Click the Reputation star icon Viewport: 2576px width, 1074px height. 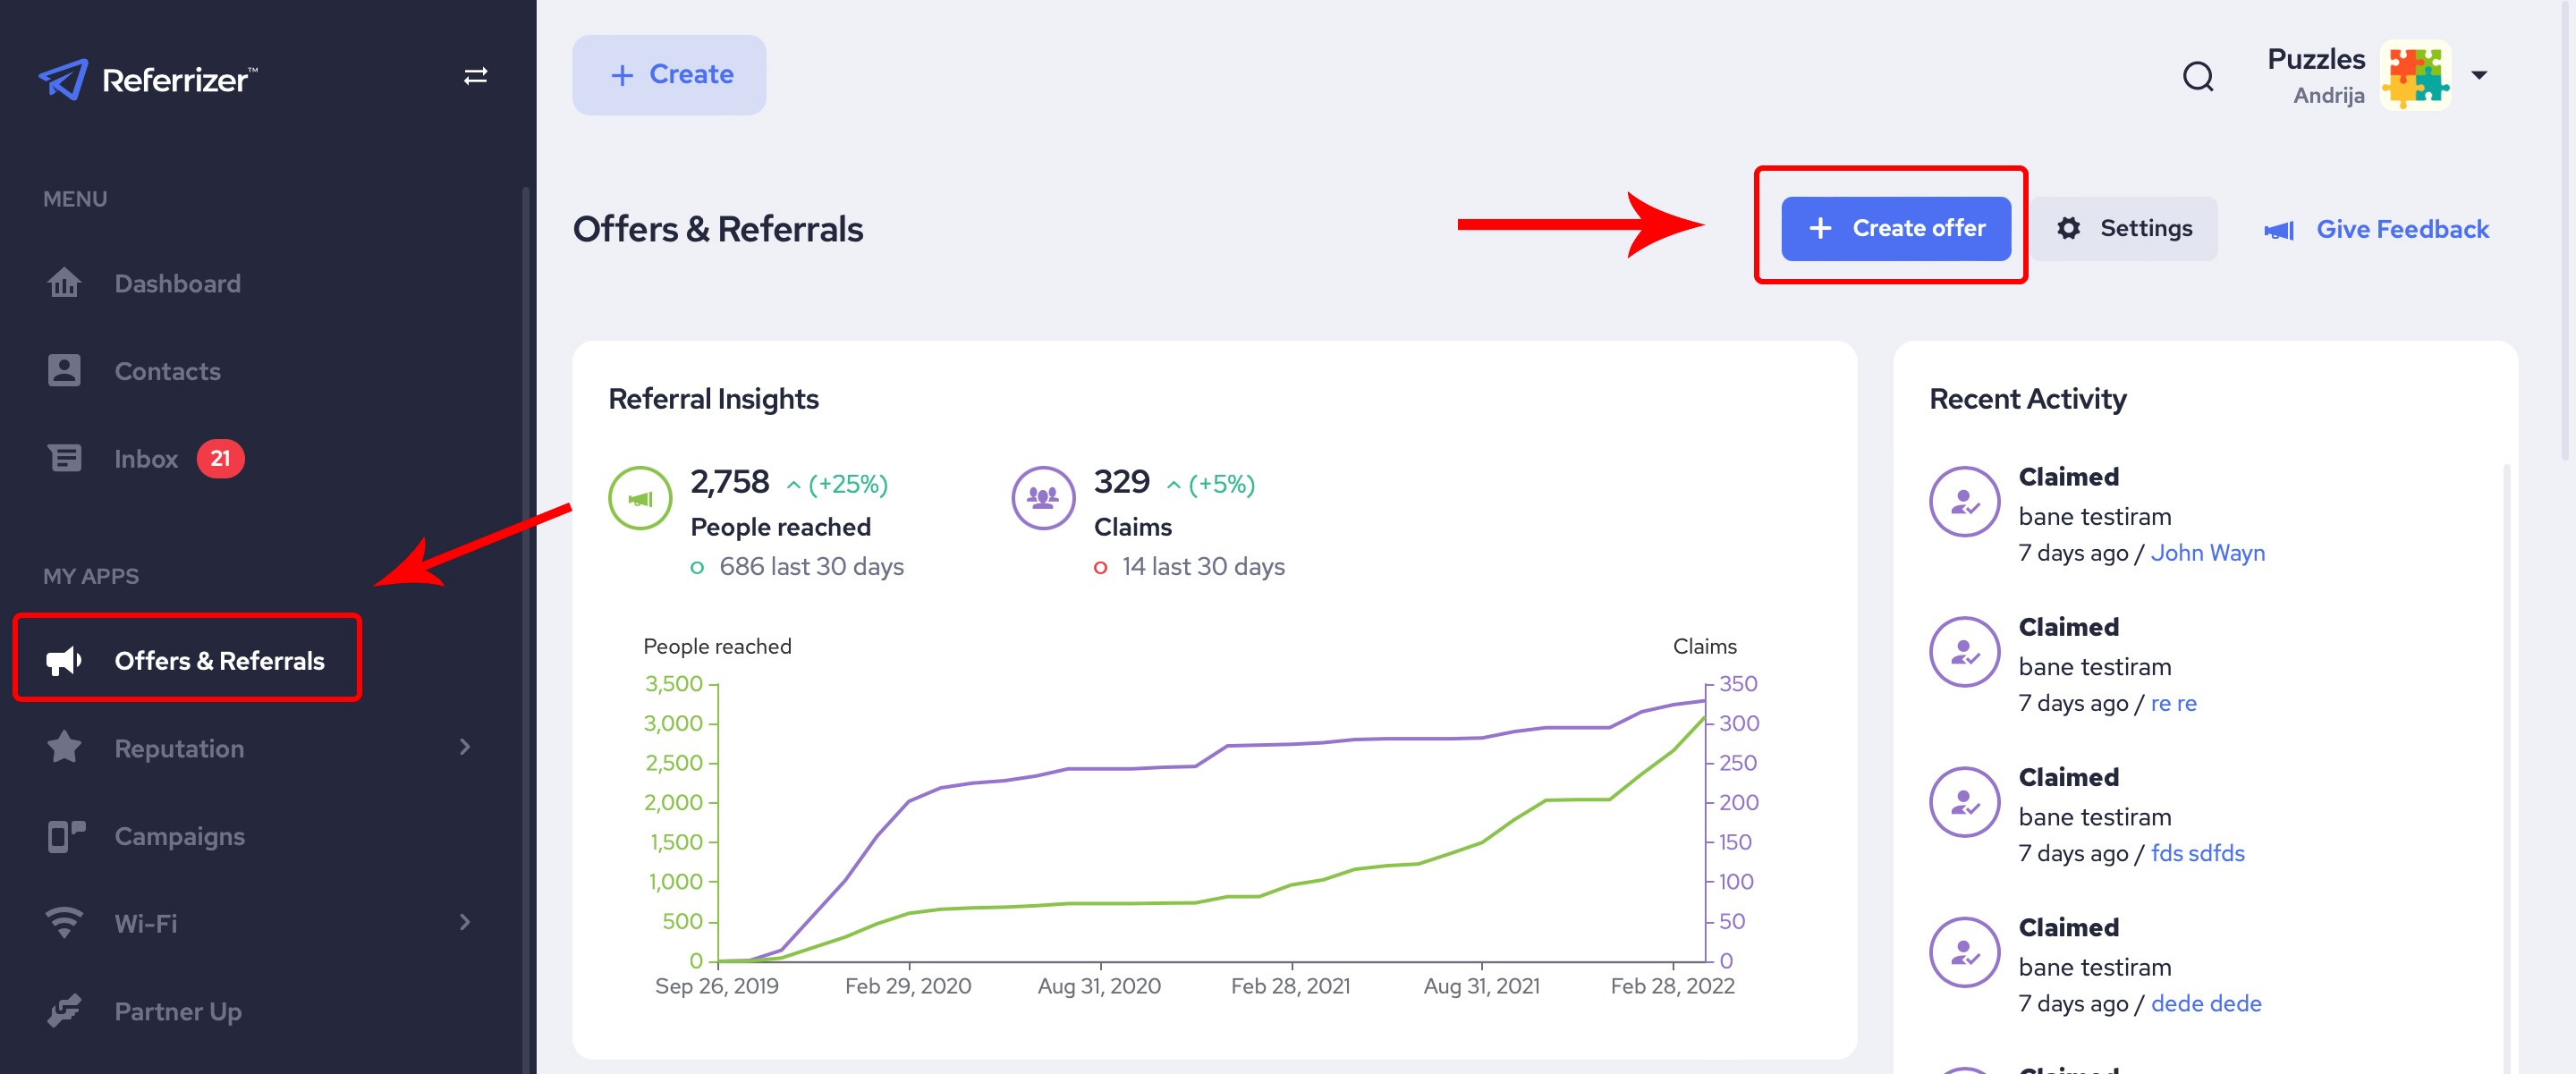[64, 747]
